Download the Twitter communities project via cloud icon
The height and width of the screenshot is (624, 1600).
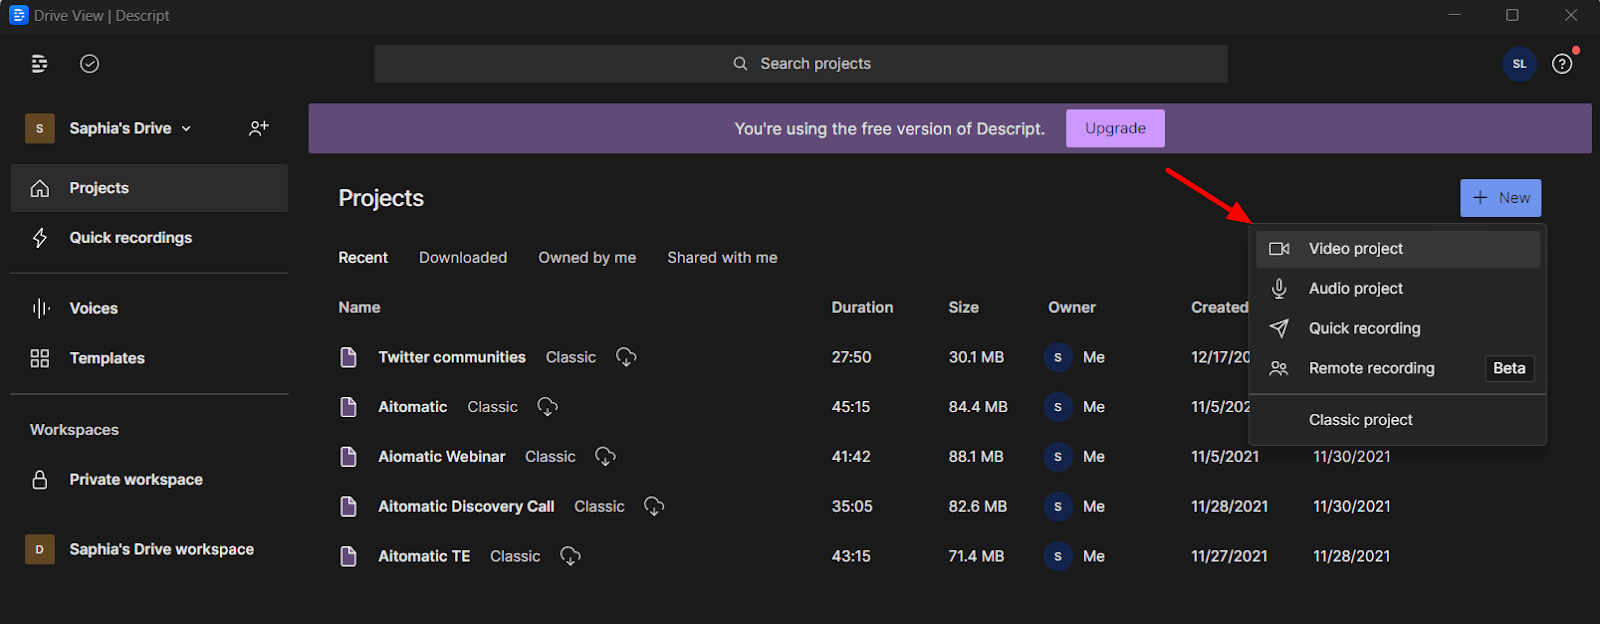626,357
